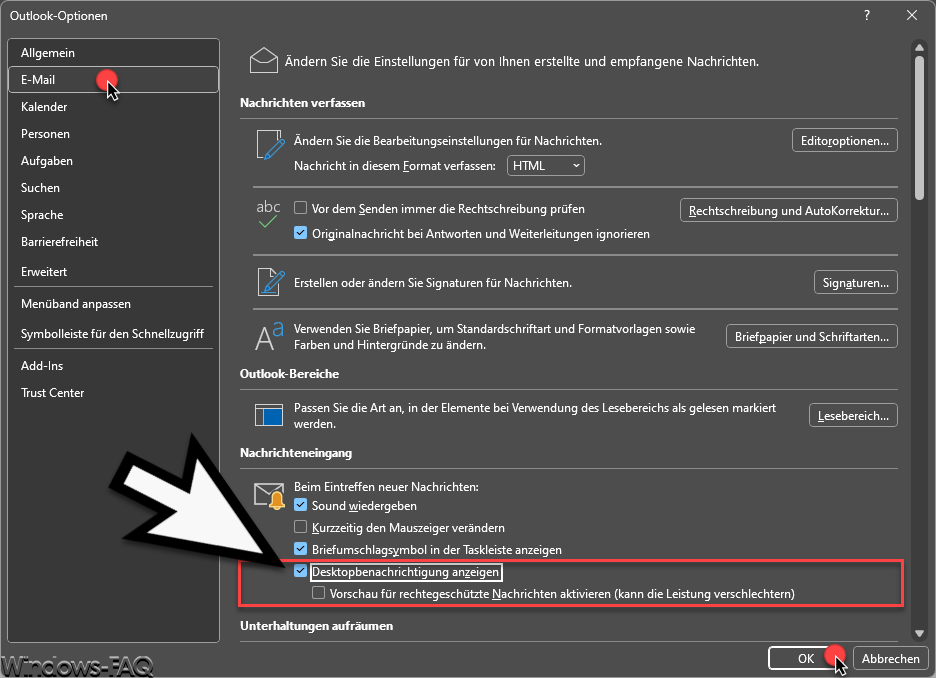Click the 'Lesebereich...' button
The image size is (936, 678).
click(x=853, y=415)
